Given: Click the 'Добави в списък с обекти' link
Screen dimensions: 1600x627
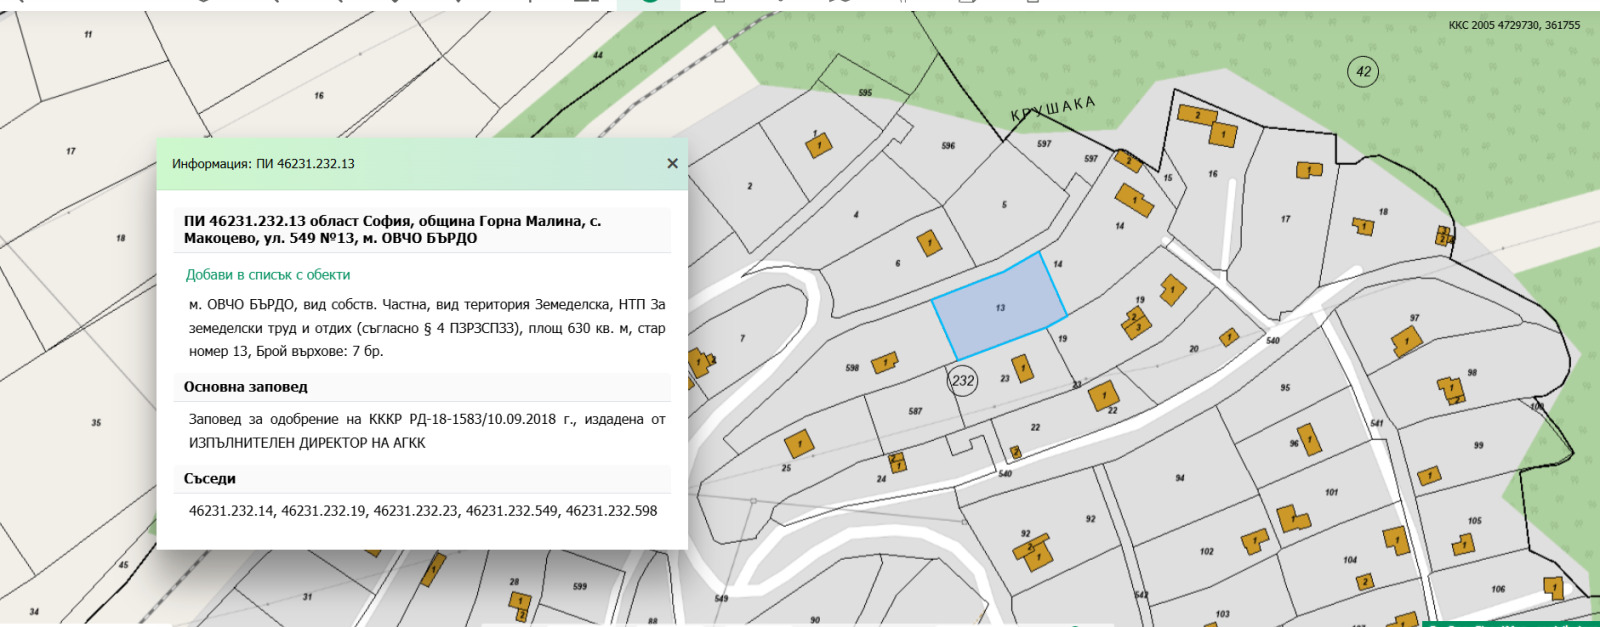Looking at the screenshot, I should pyautogui.click(x=268, y=274).
